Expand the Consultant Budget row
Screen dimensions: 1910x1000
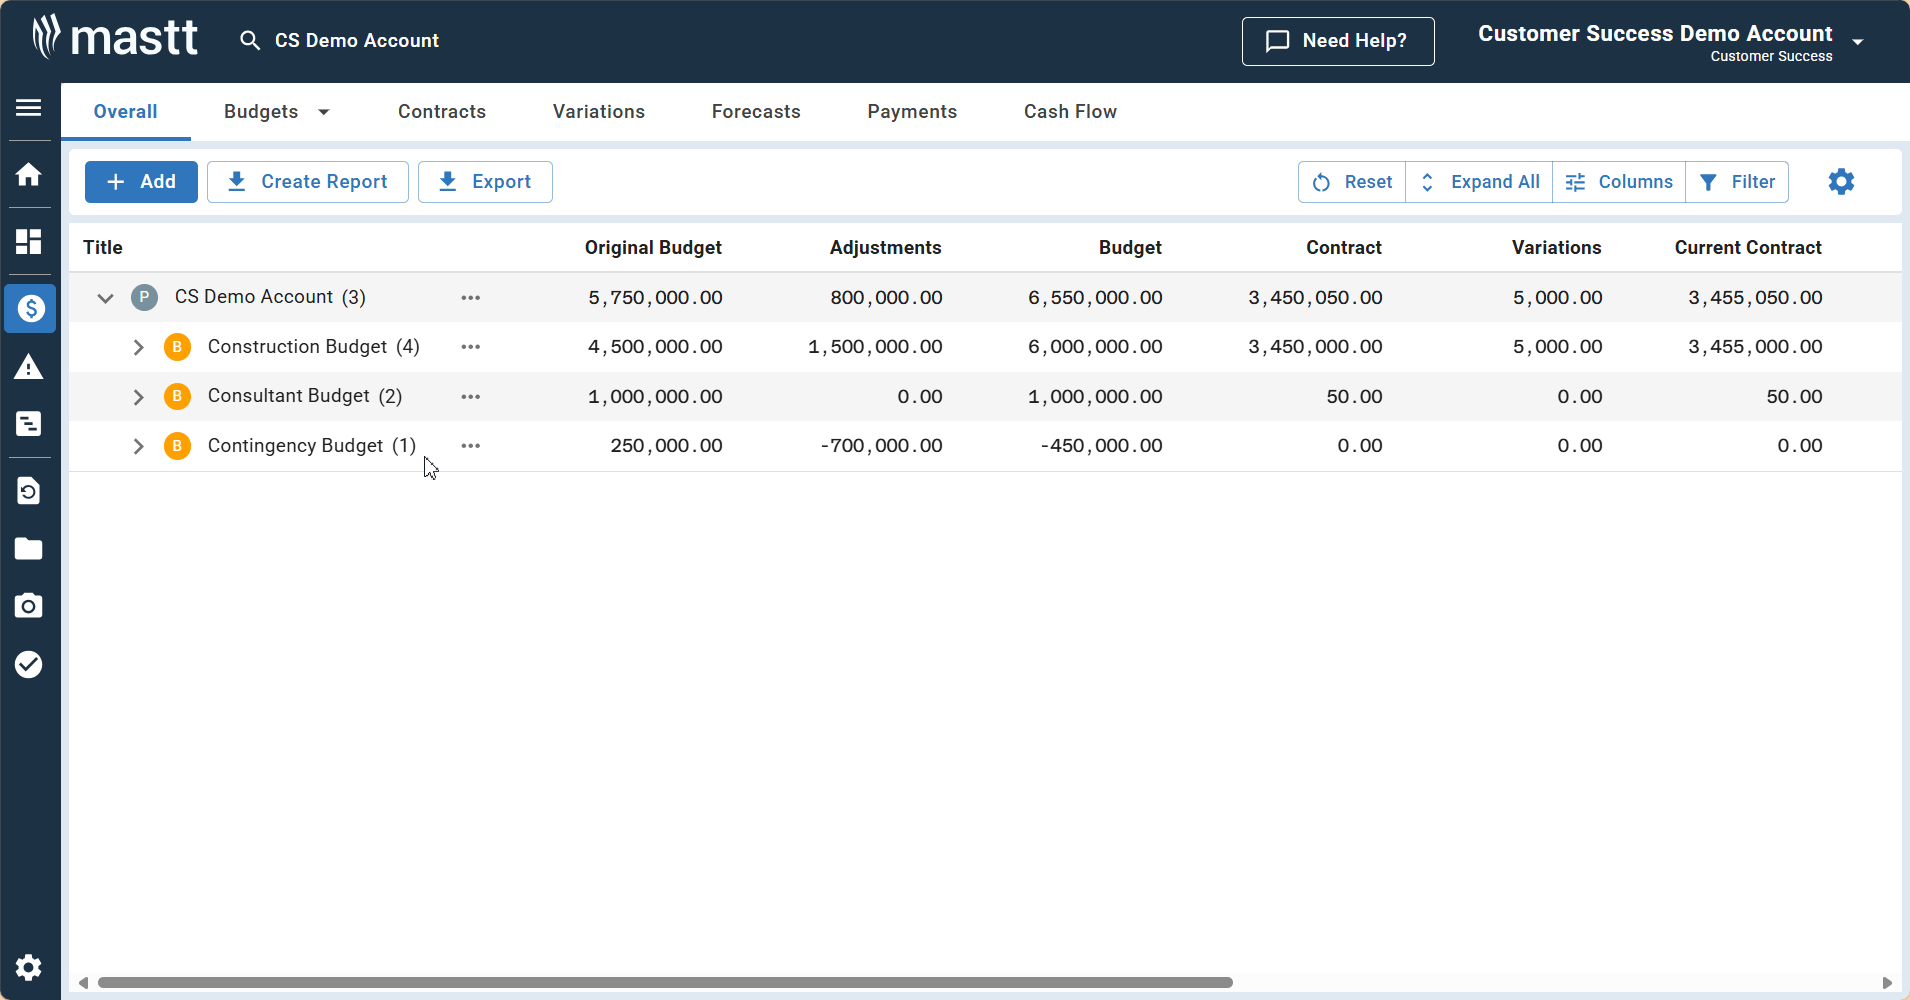tap(139, 397)
